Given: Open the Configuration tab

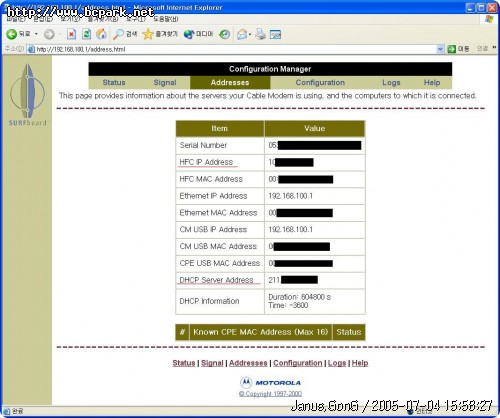Looking at the screenshot, I should point(320,83).
